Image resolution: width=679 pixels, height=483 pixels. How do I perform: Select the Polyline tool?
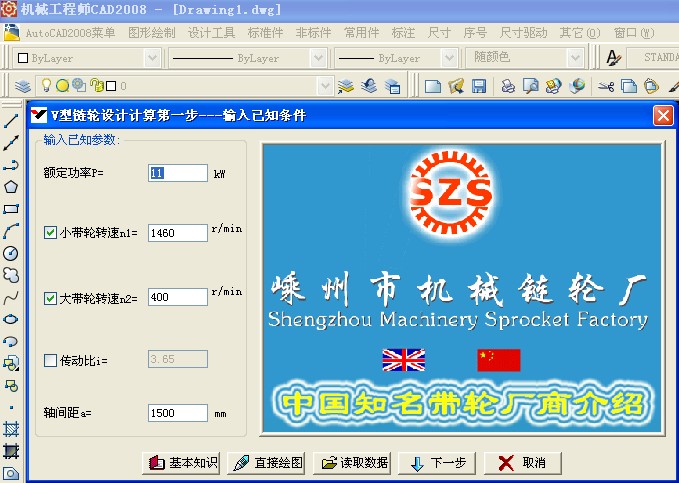tap(11, 165)
